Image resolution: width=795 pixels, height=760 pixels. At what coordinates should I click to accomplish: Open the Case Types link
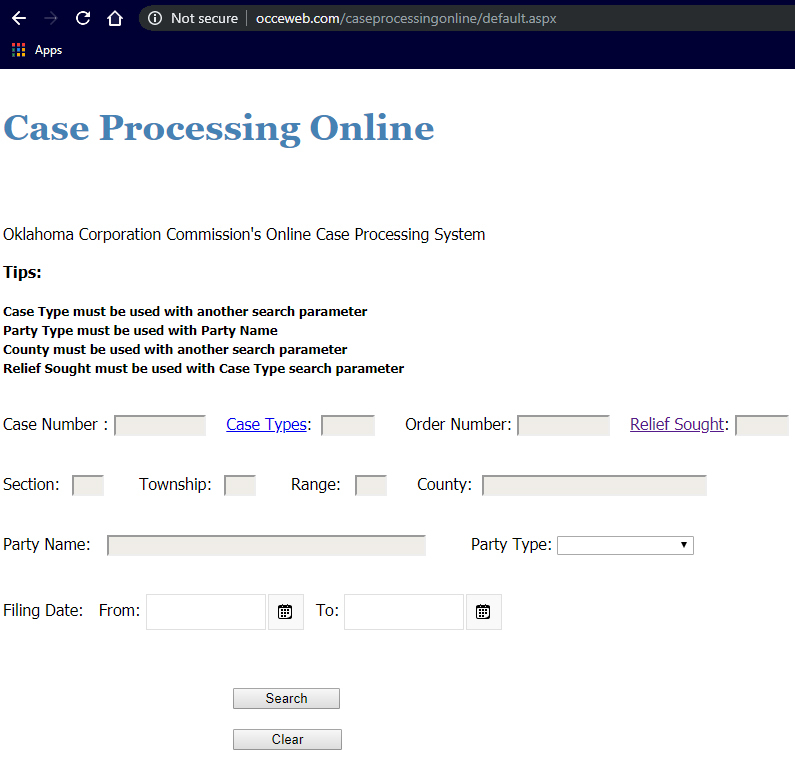(x=266, y=424)
